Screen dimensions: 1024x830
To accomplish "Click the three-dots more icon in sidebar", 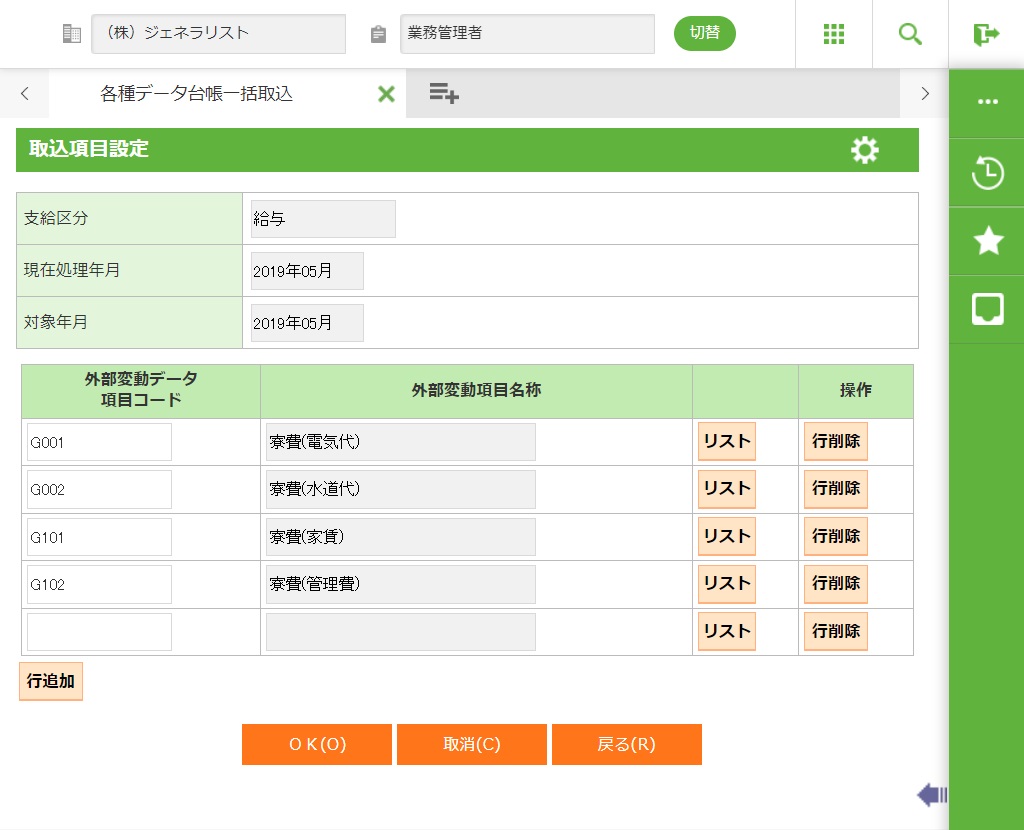I will 987,102.
